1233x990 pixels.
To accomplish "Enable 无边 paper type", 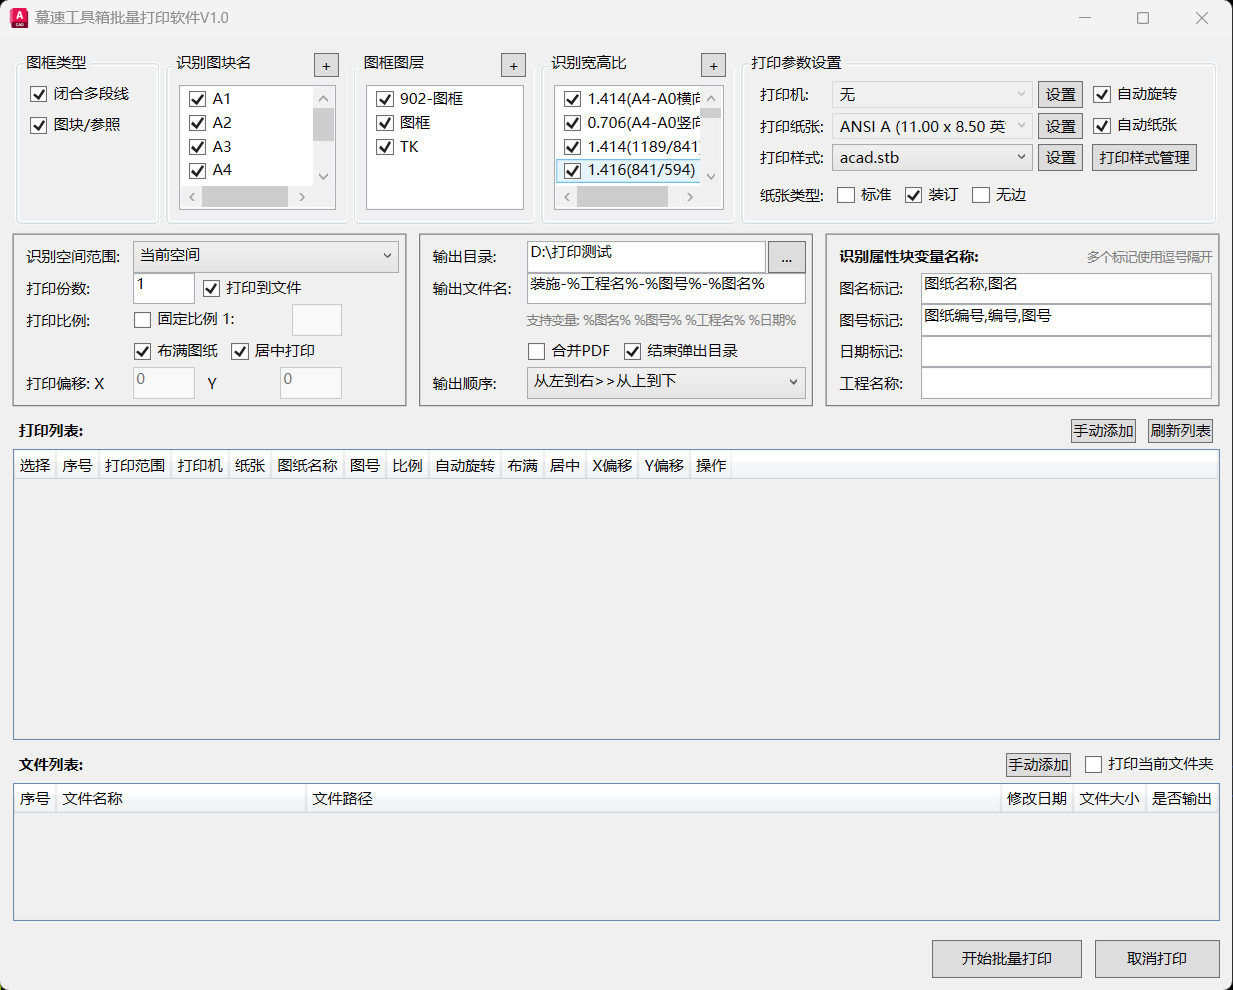I will 981,195.
